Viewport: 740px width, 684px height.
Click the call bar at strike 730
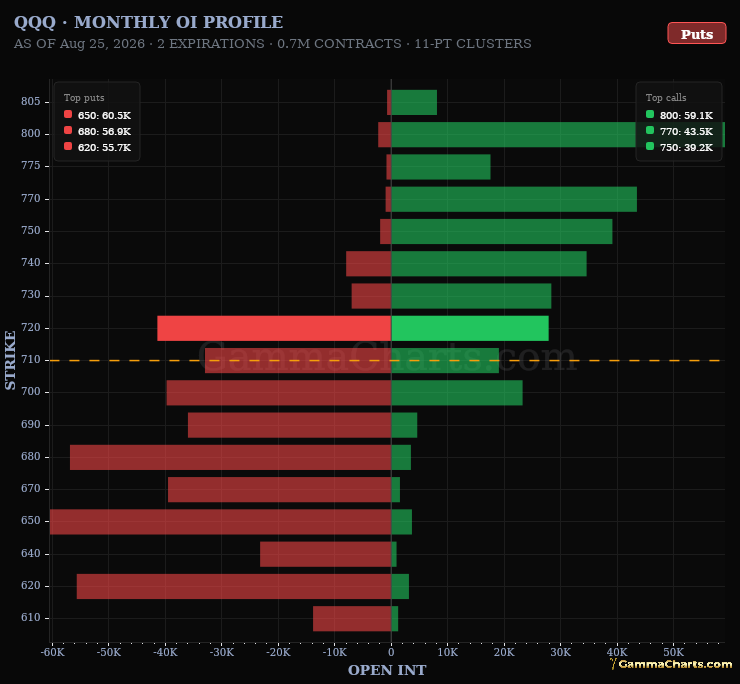471,296
